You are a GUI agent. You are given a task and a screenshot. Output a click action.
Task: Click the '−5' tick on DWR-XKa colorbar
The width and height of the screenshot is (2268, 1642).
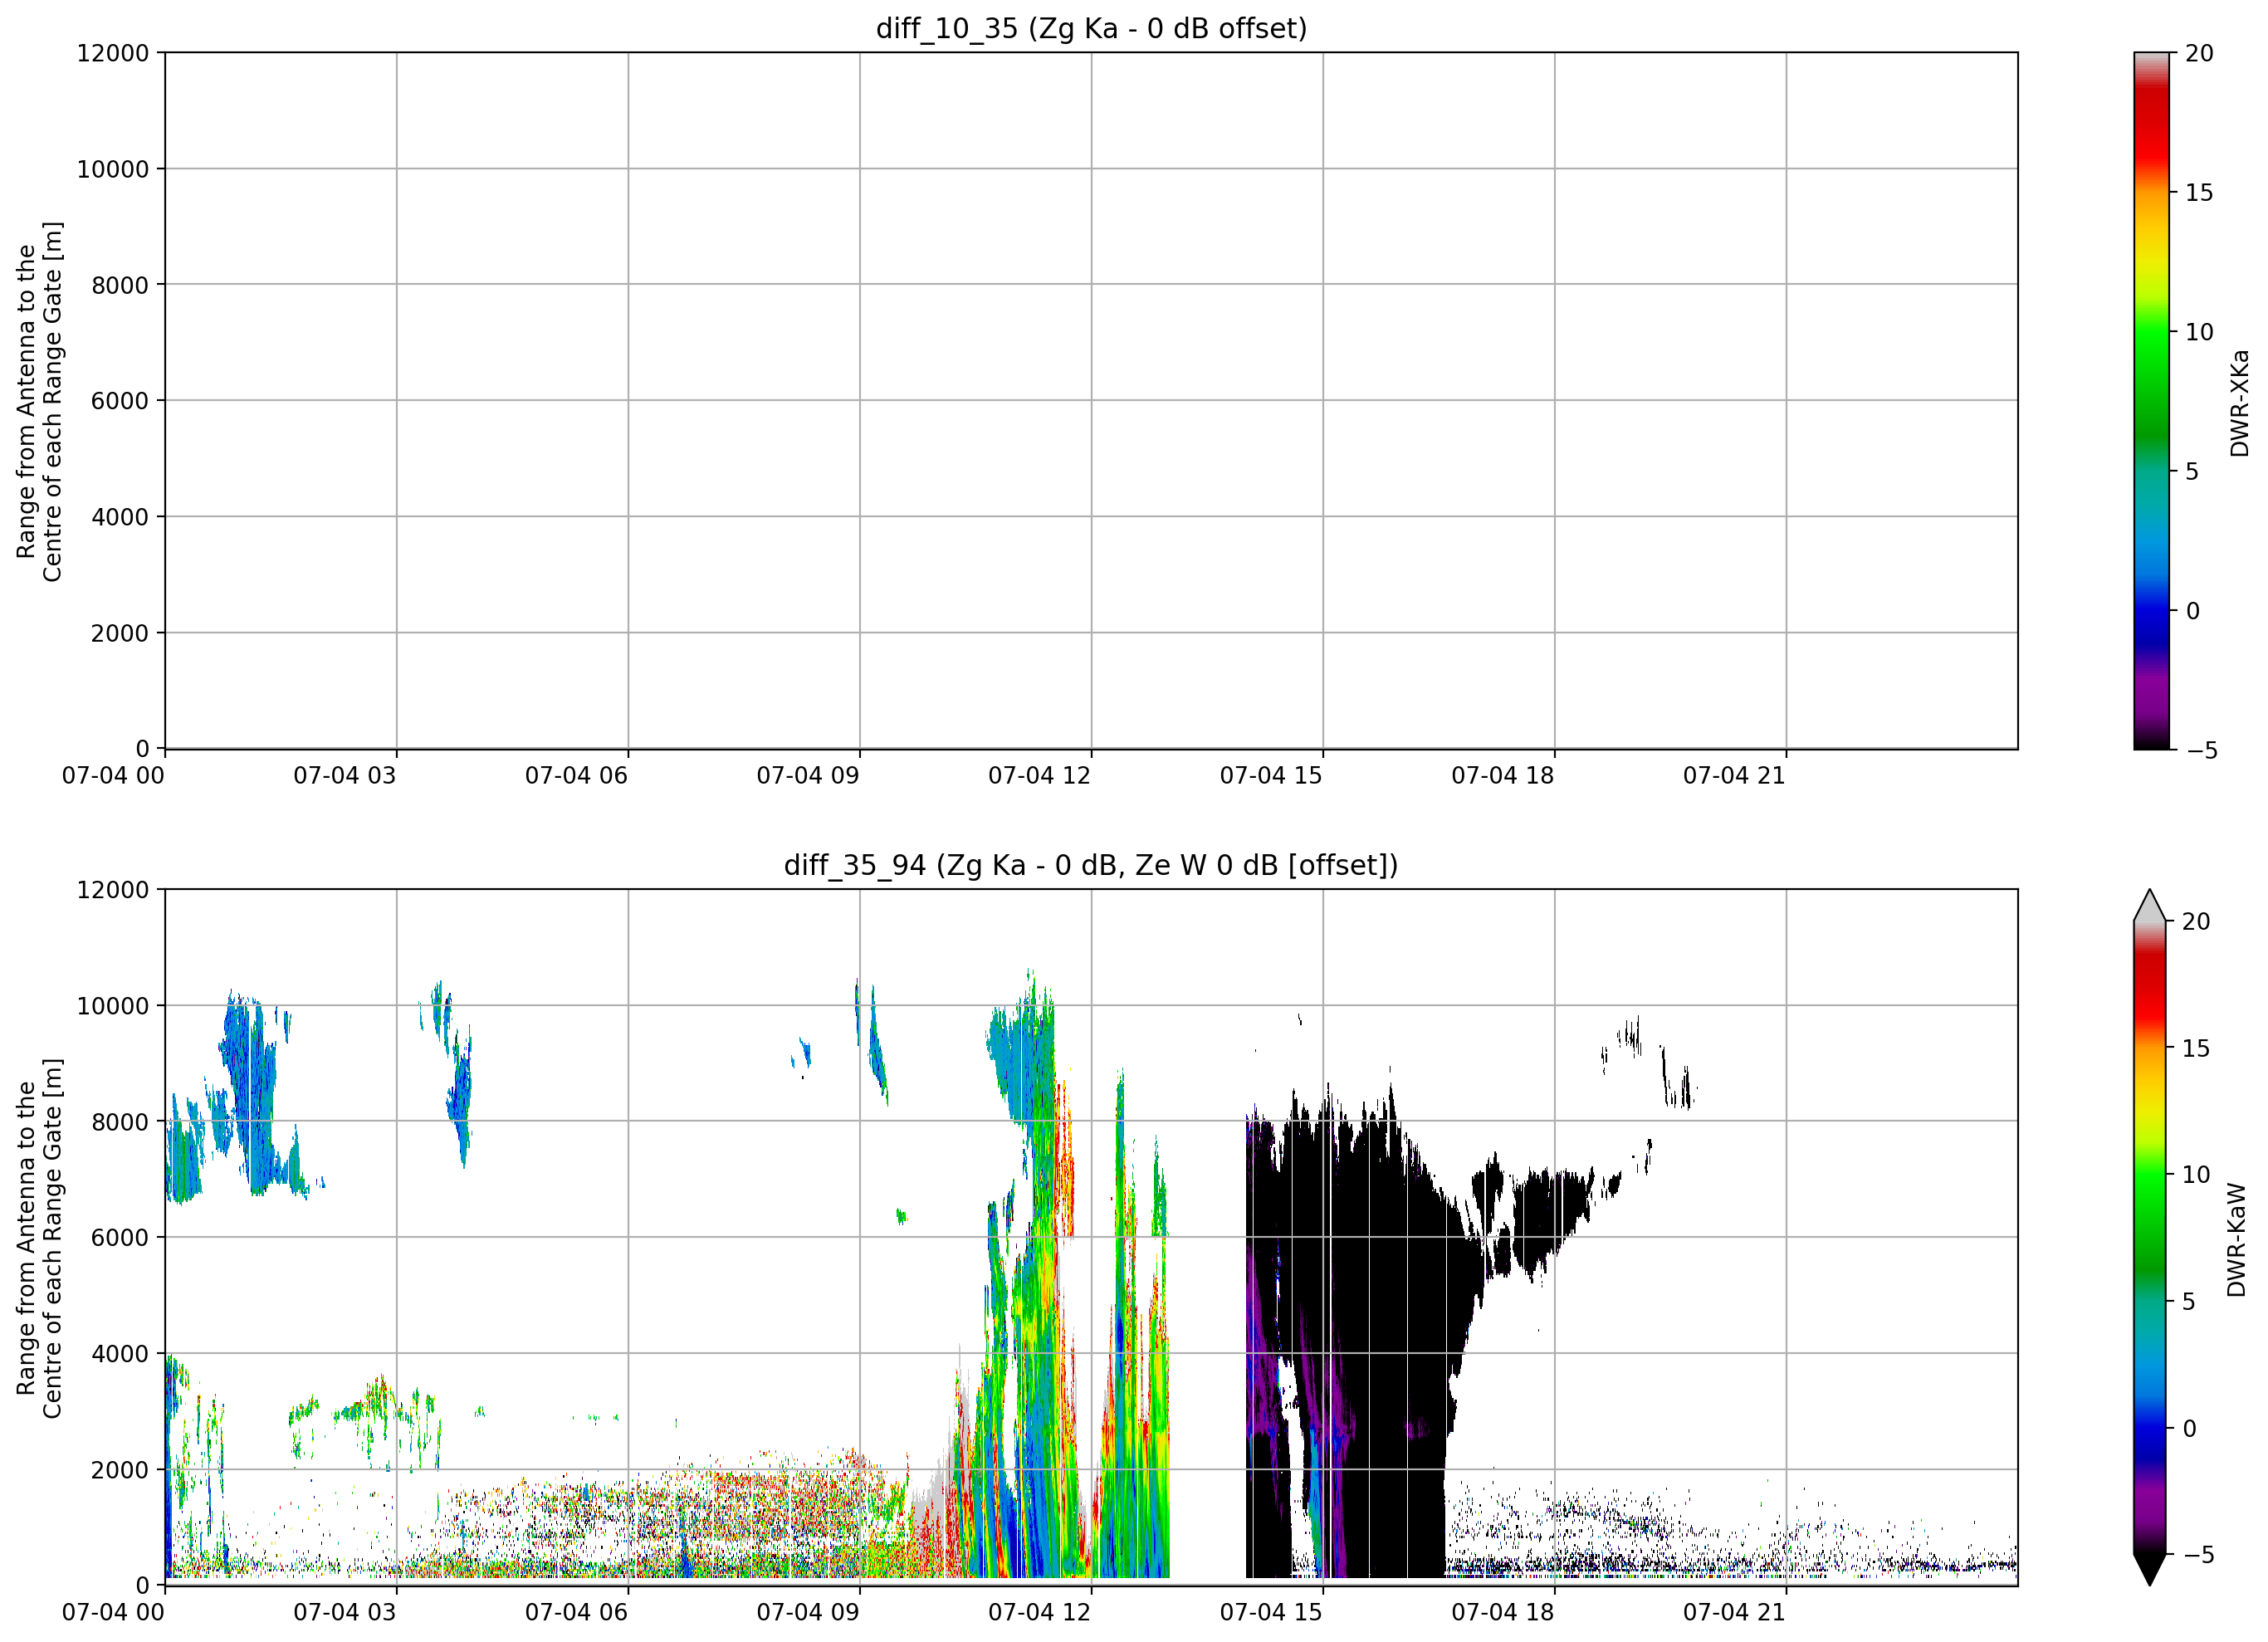tap(2202, 750)
